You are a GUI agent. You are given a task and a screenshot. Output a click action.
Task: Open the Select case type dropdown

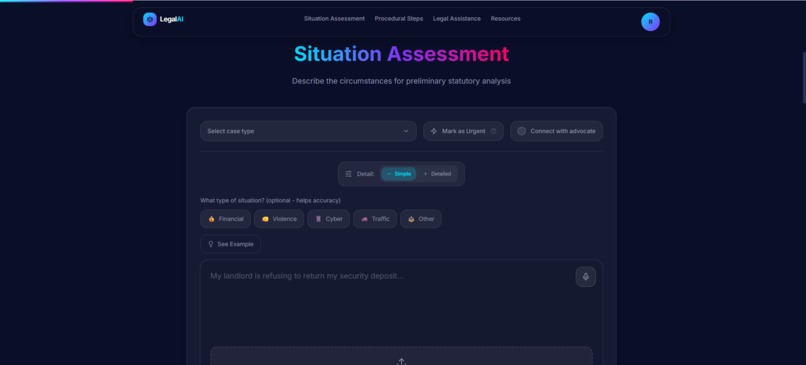point(308,131)
